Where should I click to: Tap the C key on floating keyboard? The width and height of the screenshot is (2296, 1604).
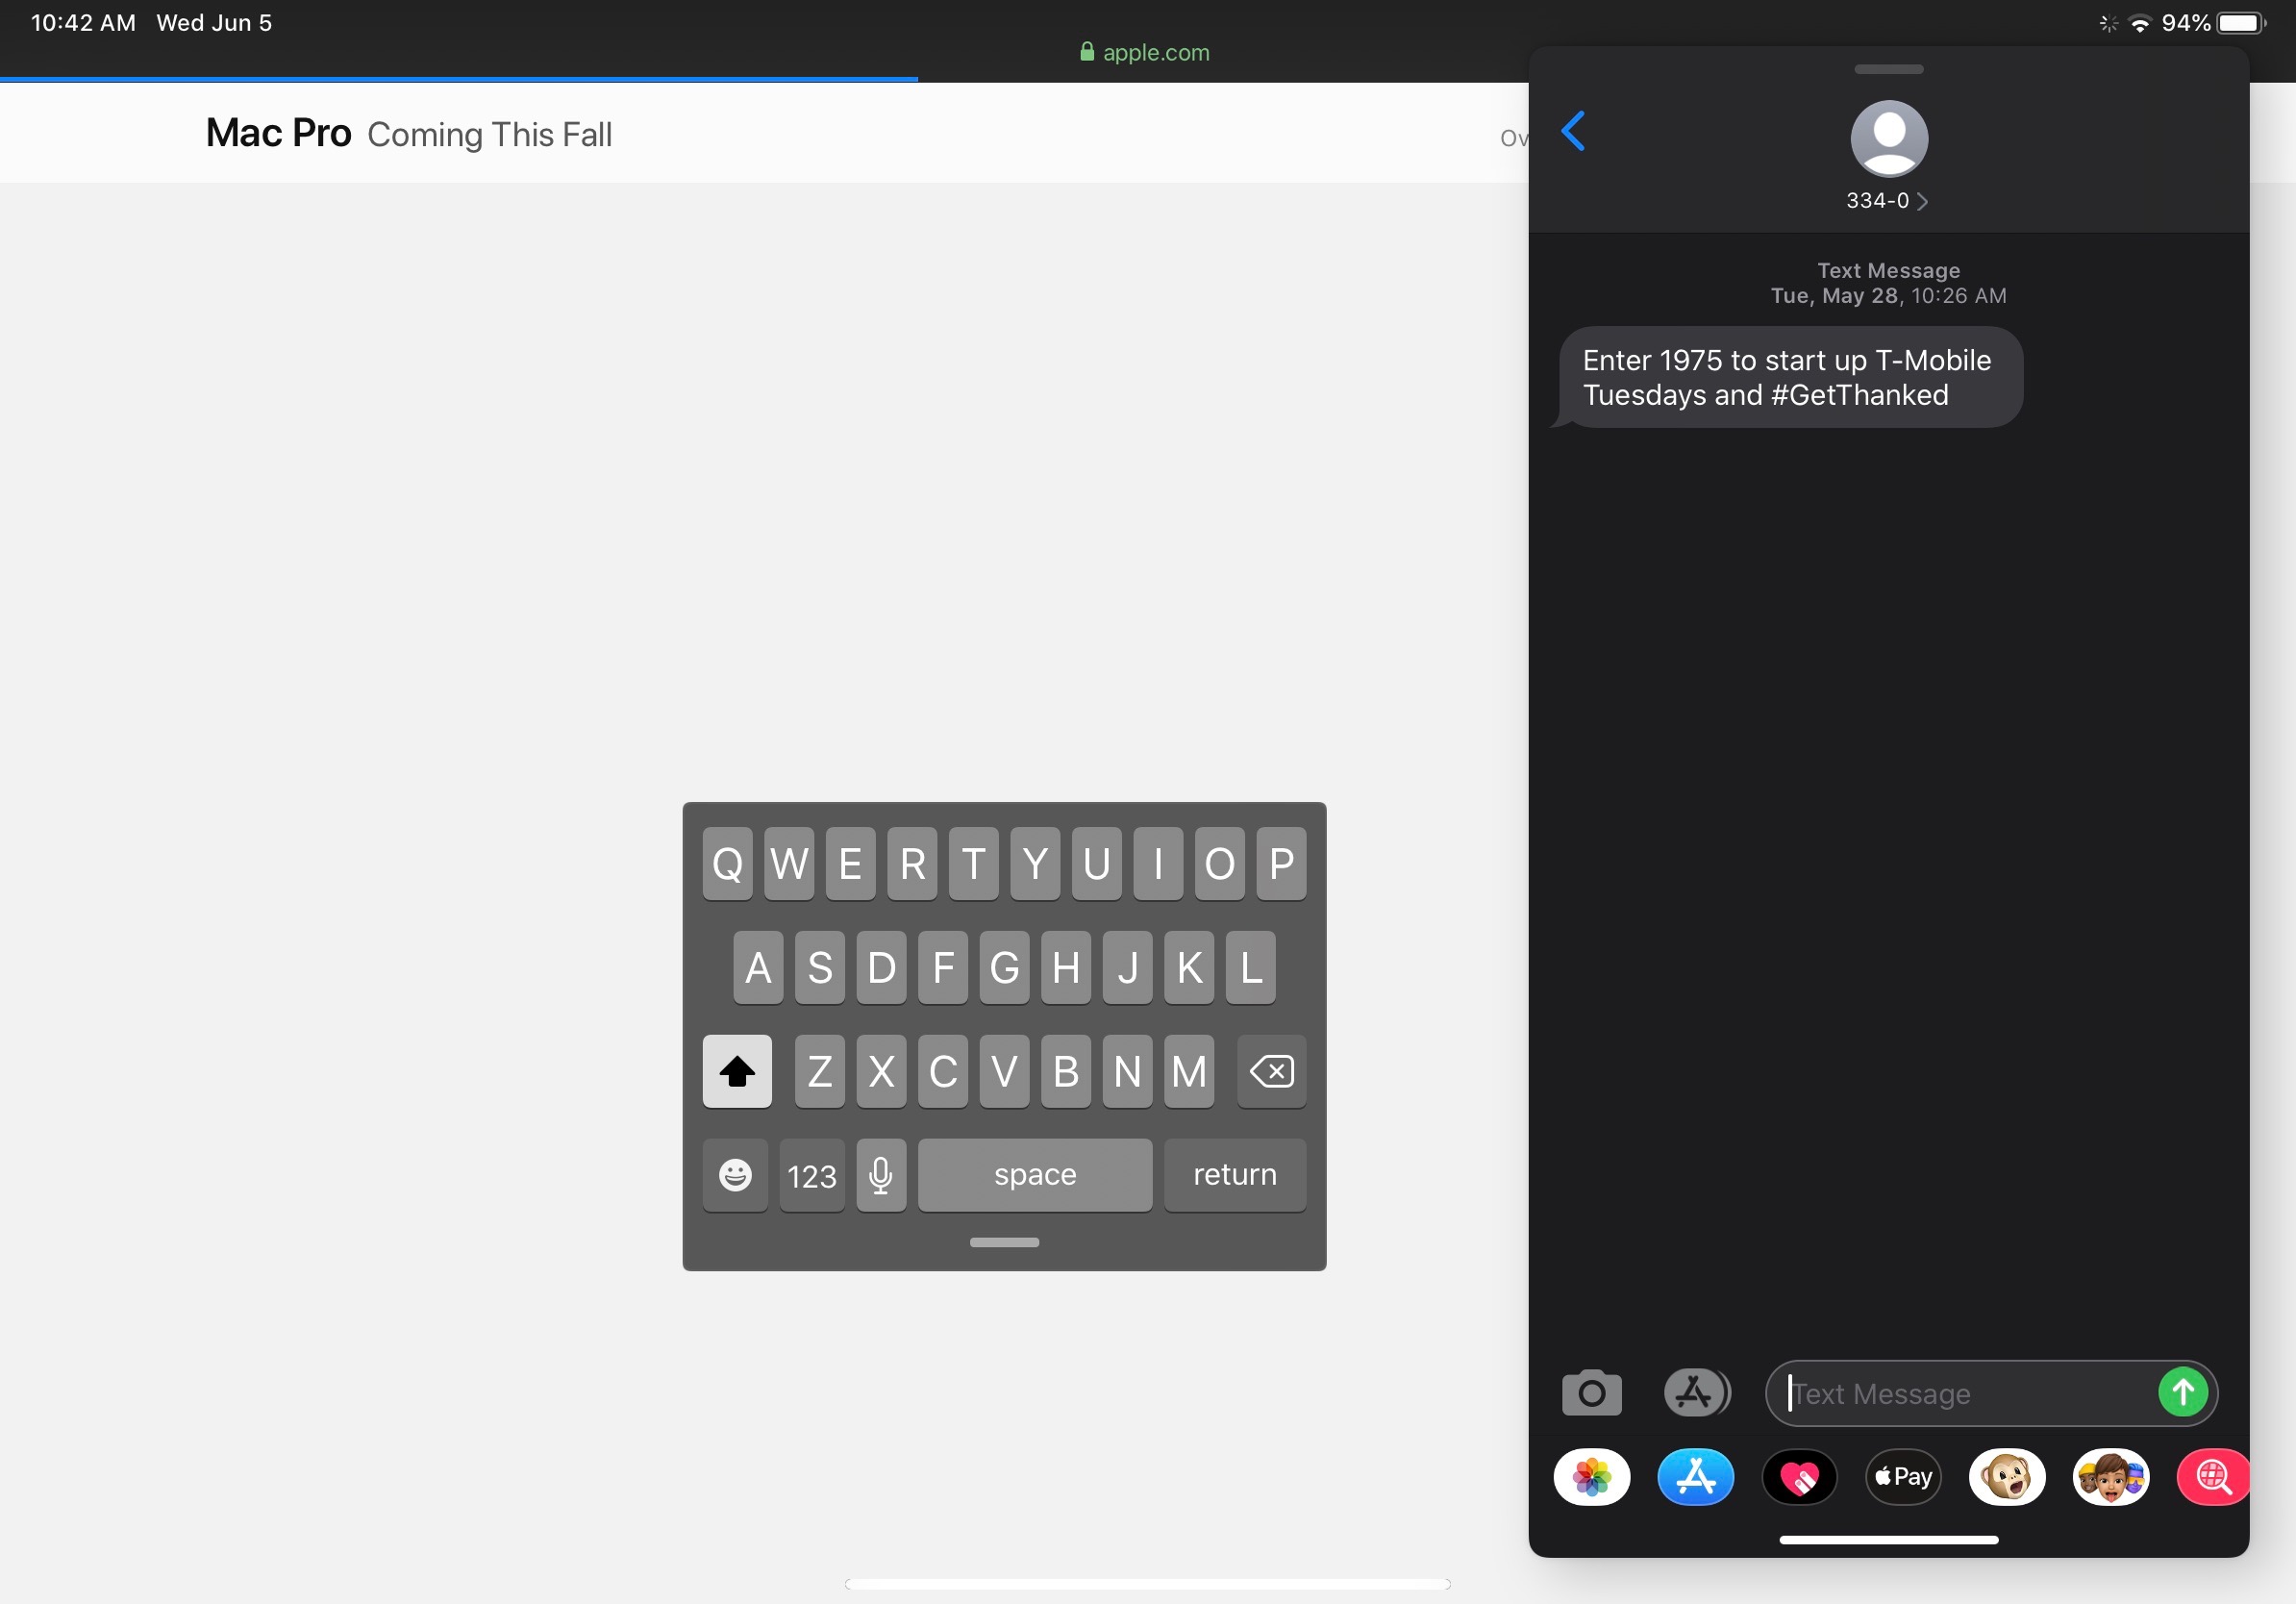[943, 1071]
